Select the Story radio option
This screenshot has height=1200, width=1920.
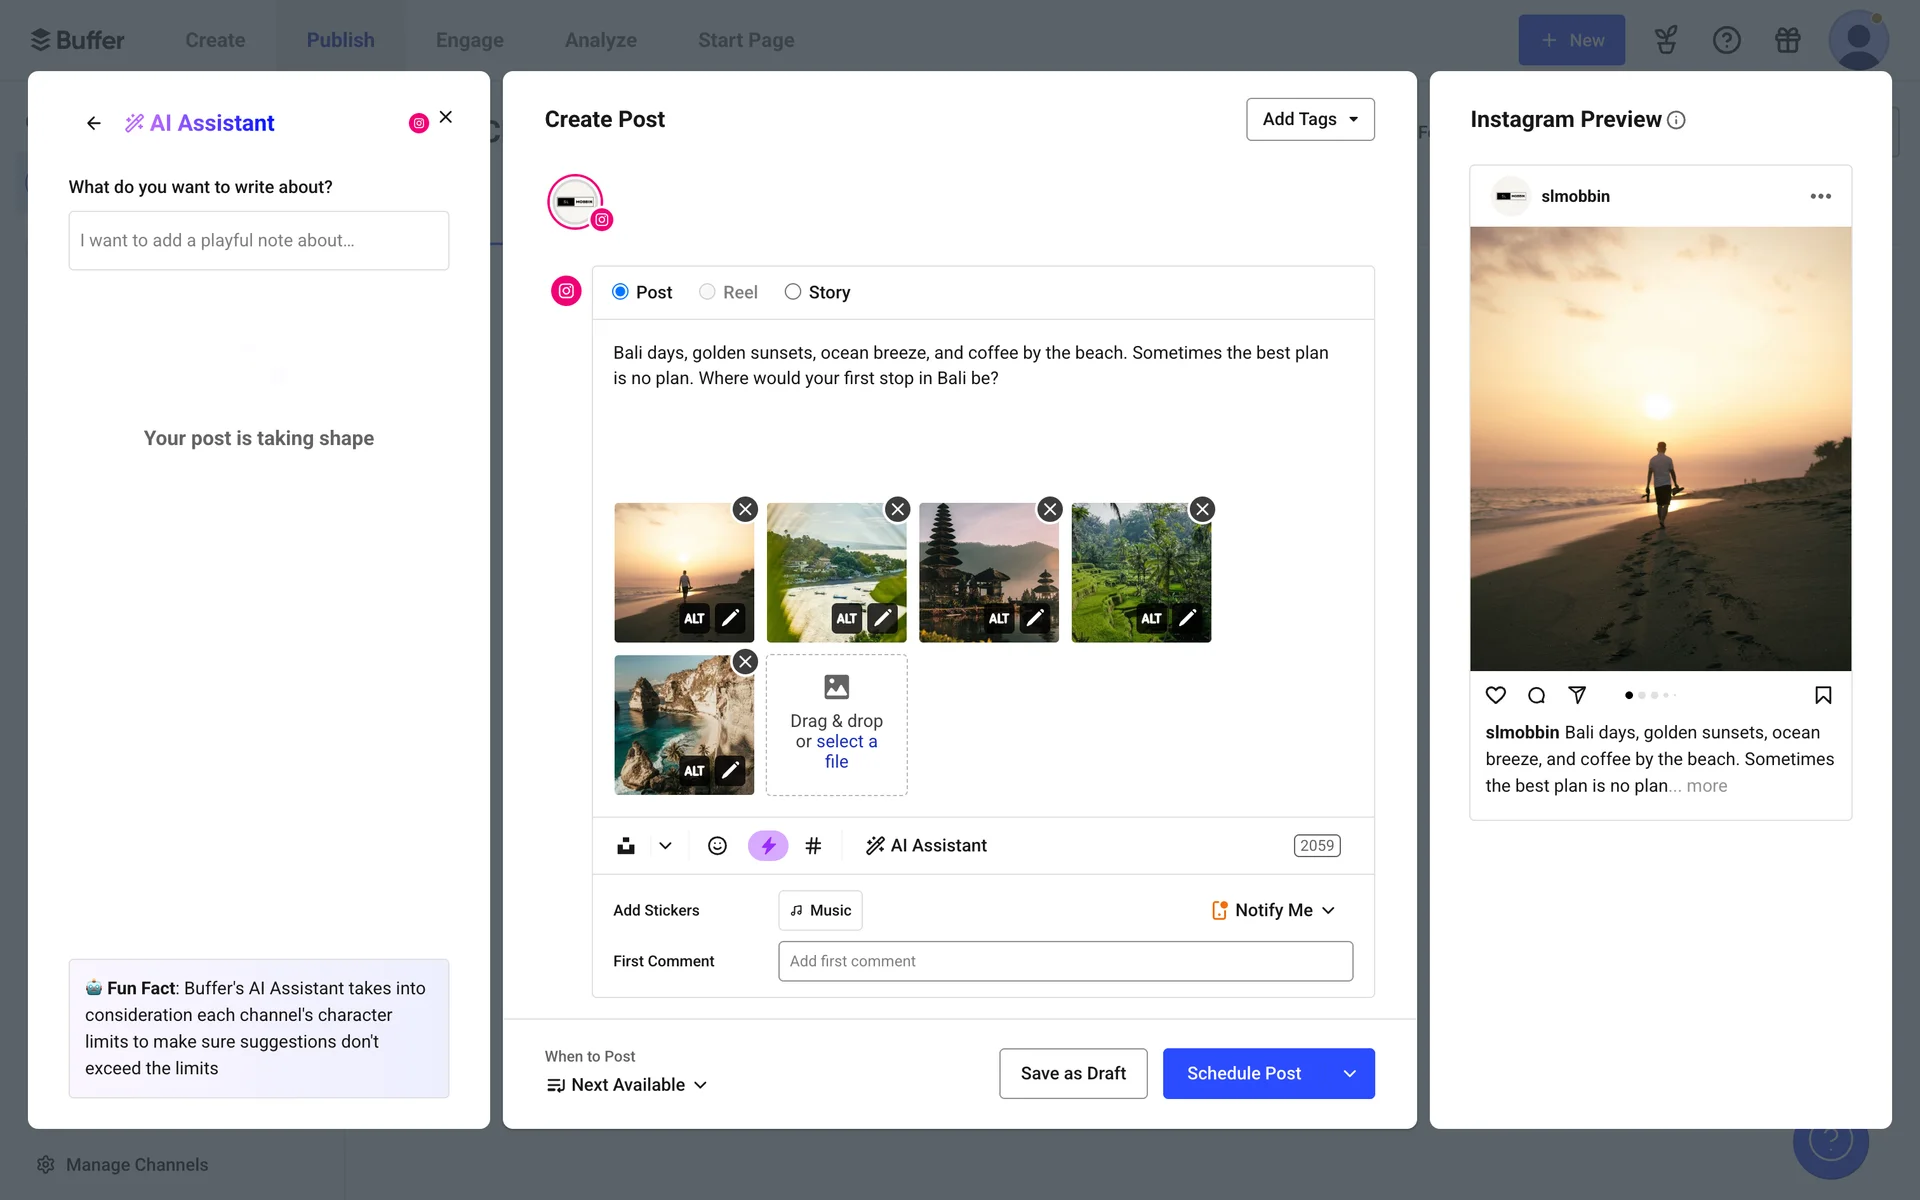pyautogui.click(x=793, y=292)
